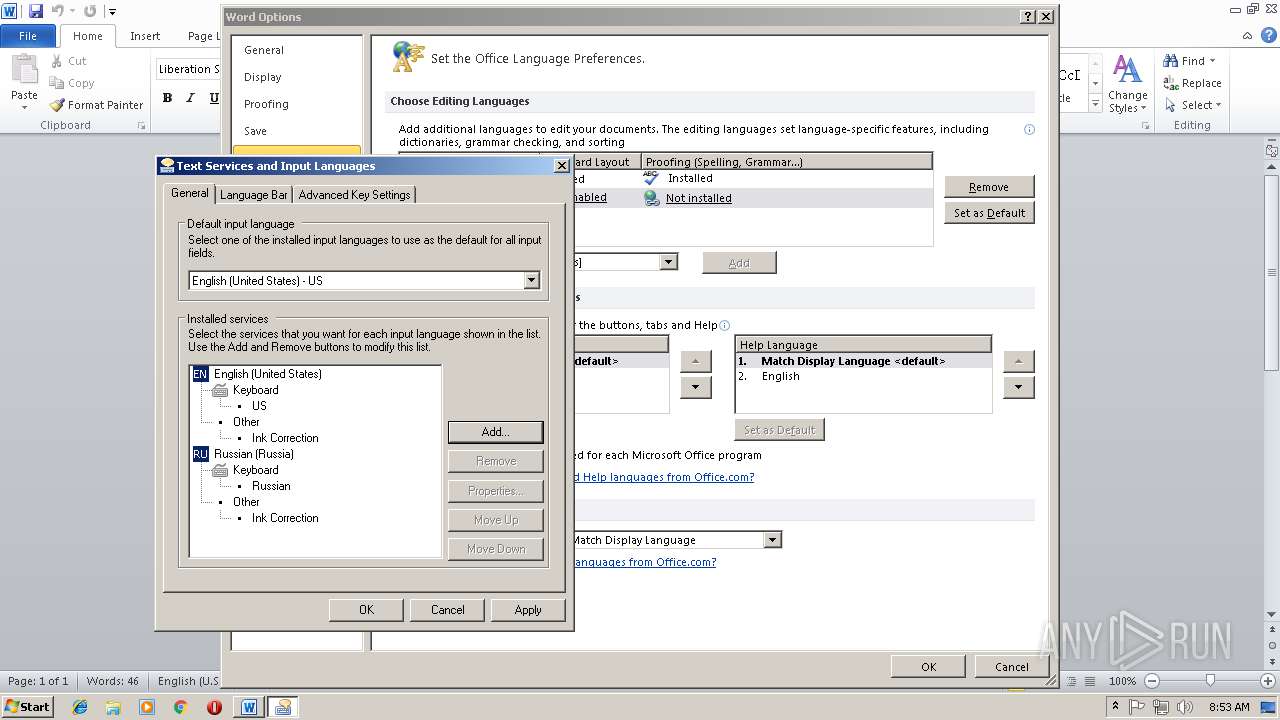Click Copy in the Clipboard group
Viewport: 1280px width, 720px height.
click(x=72, y=83)
